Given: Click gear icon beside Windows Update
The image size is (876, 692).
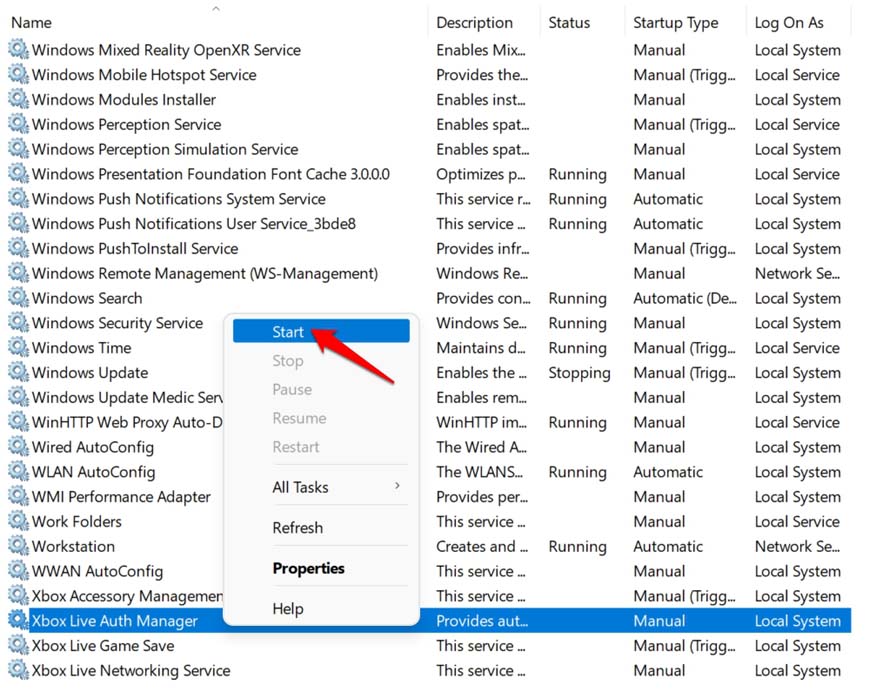Looking at the screenshot, I should pos(18,372).
